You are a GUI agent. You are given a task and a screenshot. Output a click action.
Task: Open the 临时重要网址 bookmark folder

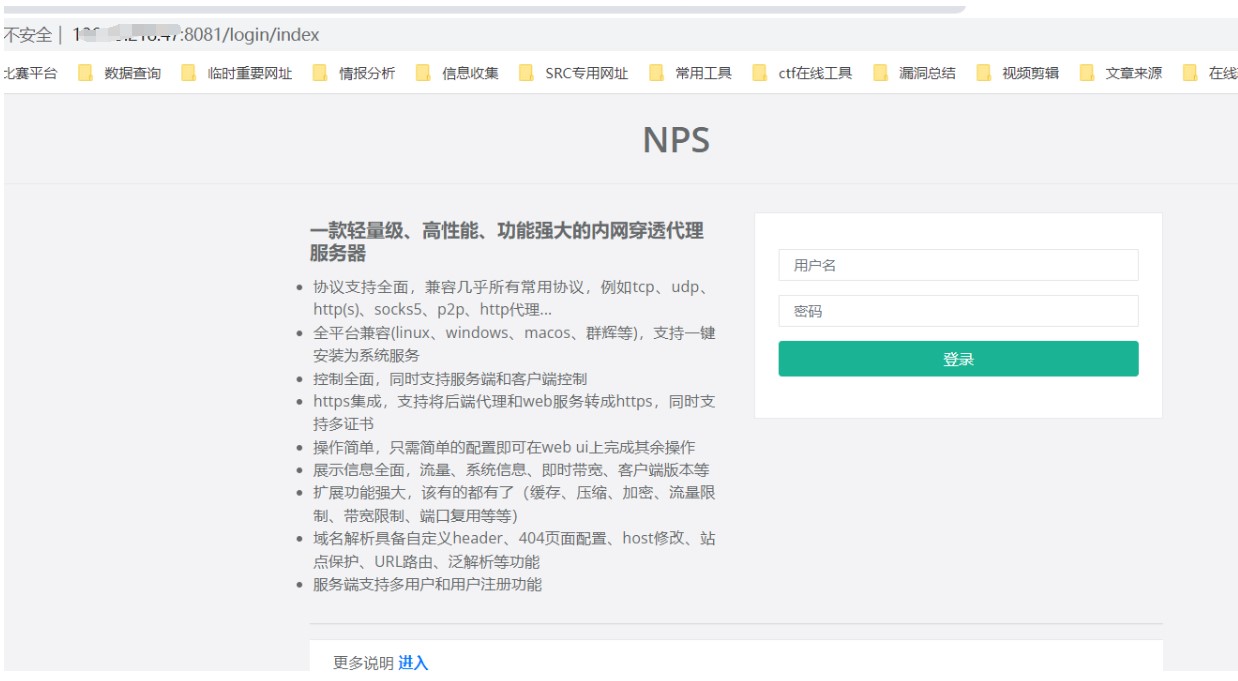tap(238, 73)
